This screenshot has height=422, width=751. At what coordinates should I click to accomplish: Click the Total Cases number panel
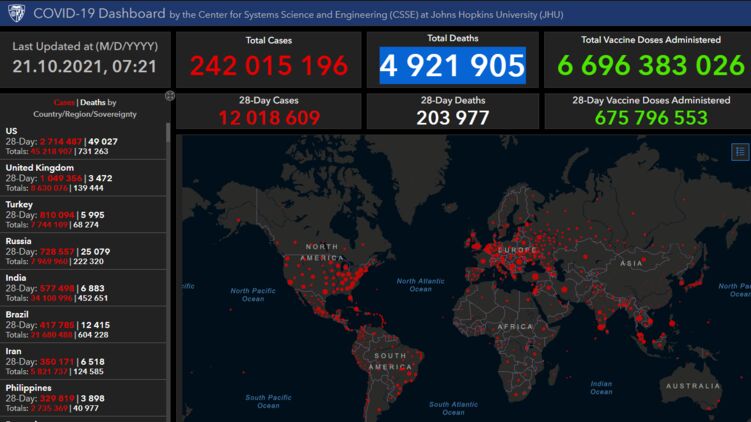click(x=268, y=66)
